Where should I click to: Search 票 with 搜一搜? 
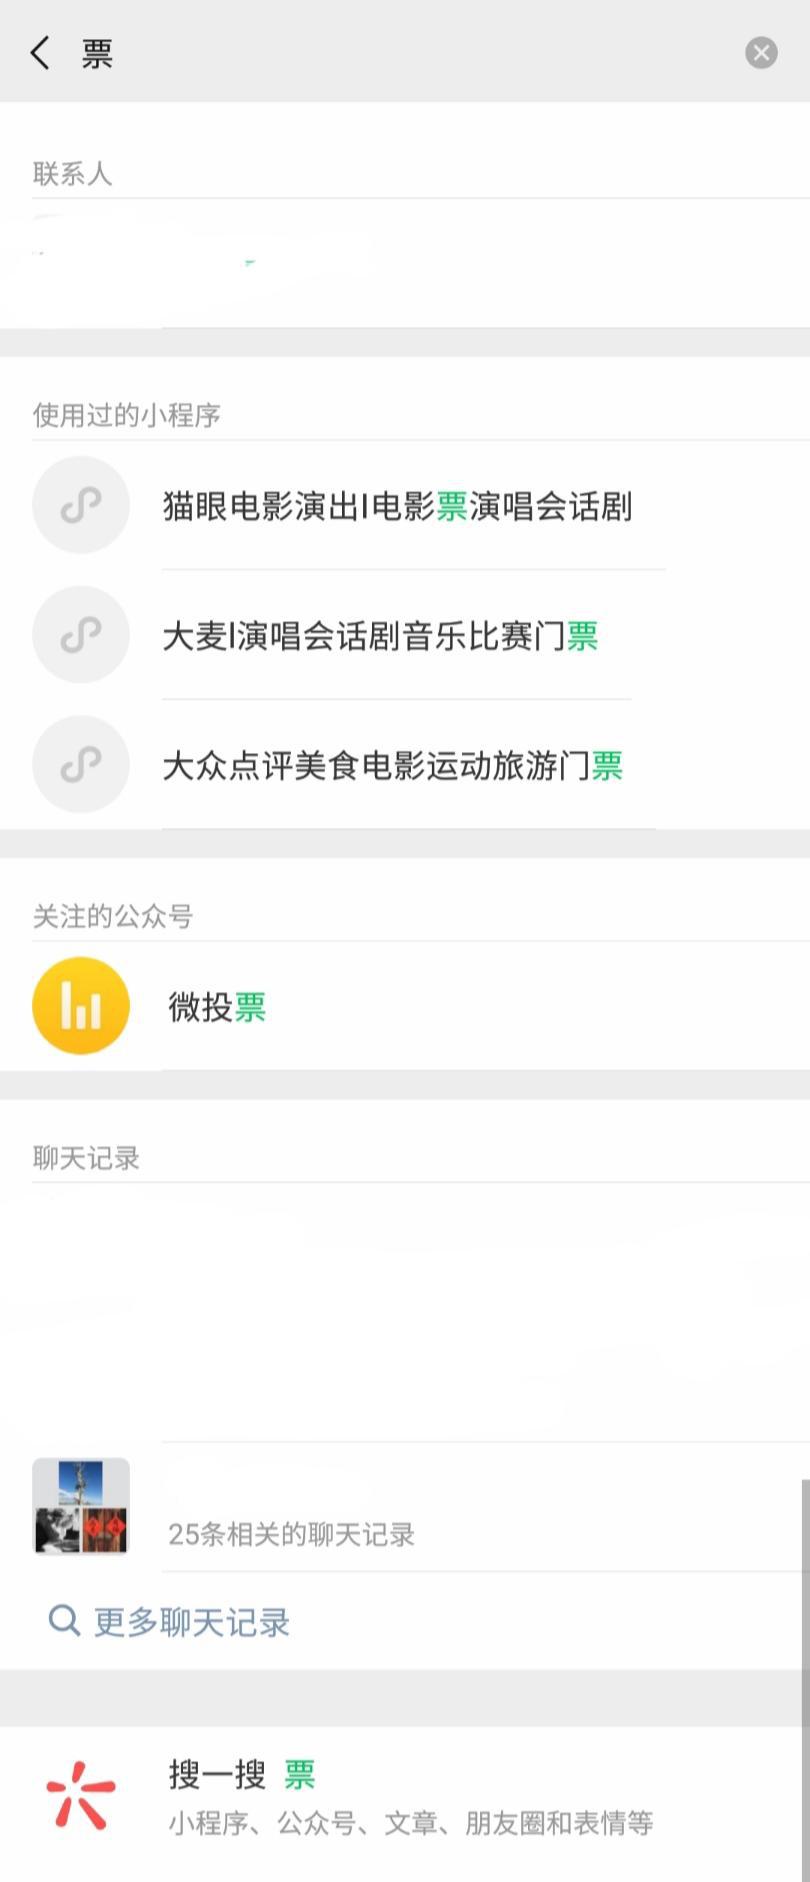coord(242,1775)
